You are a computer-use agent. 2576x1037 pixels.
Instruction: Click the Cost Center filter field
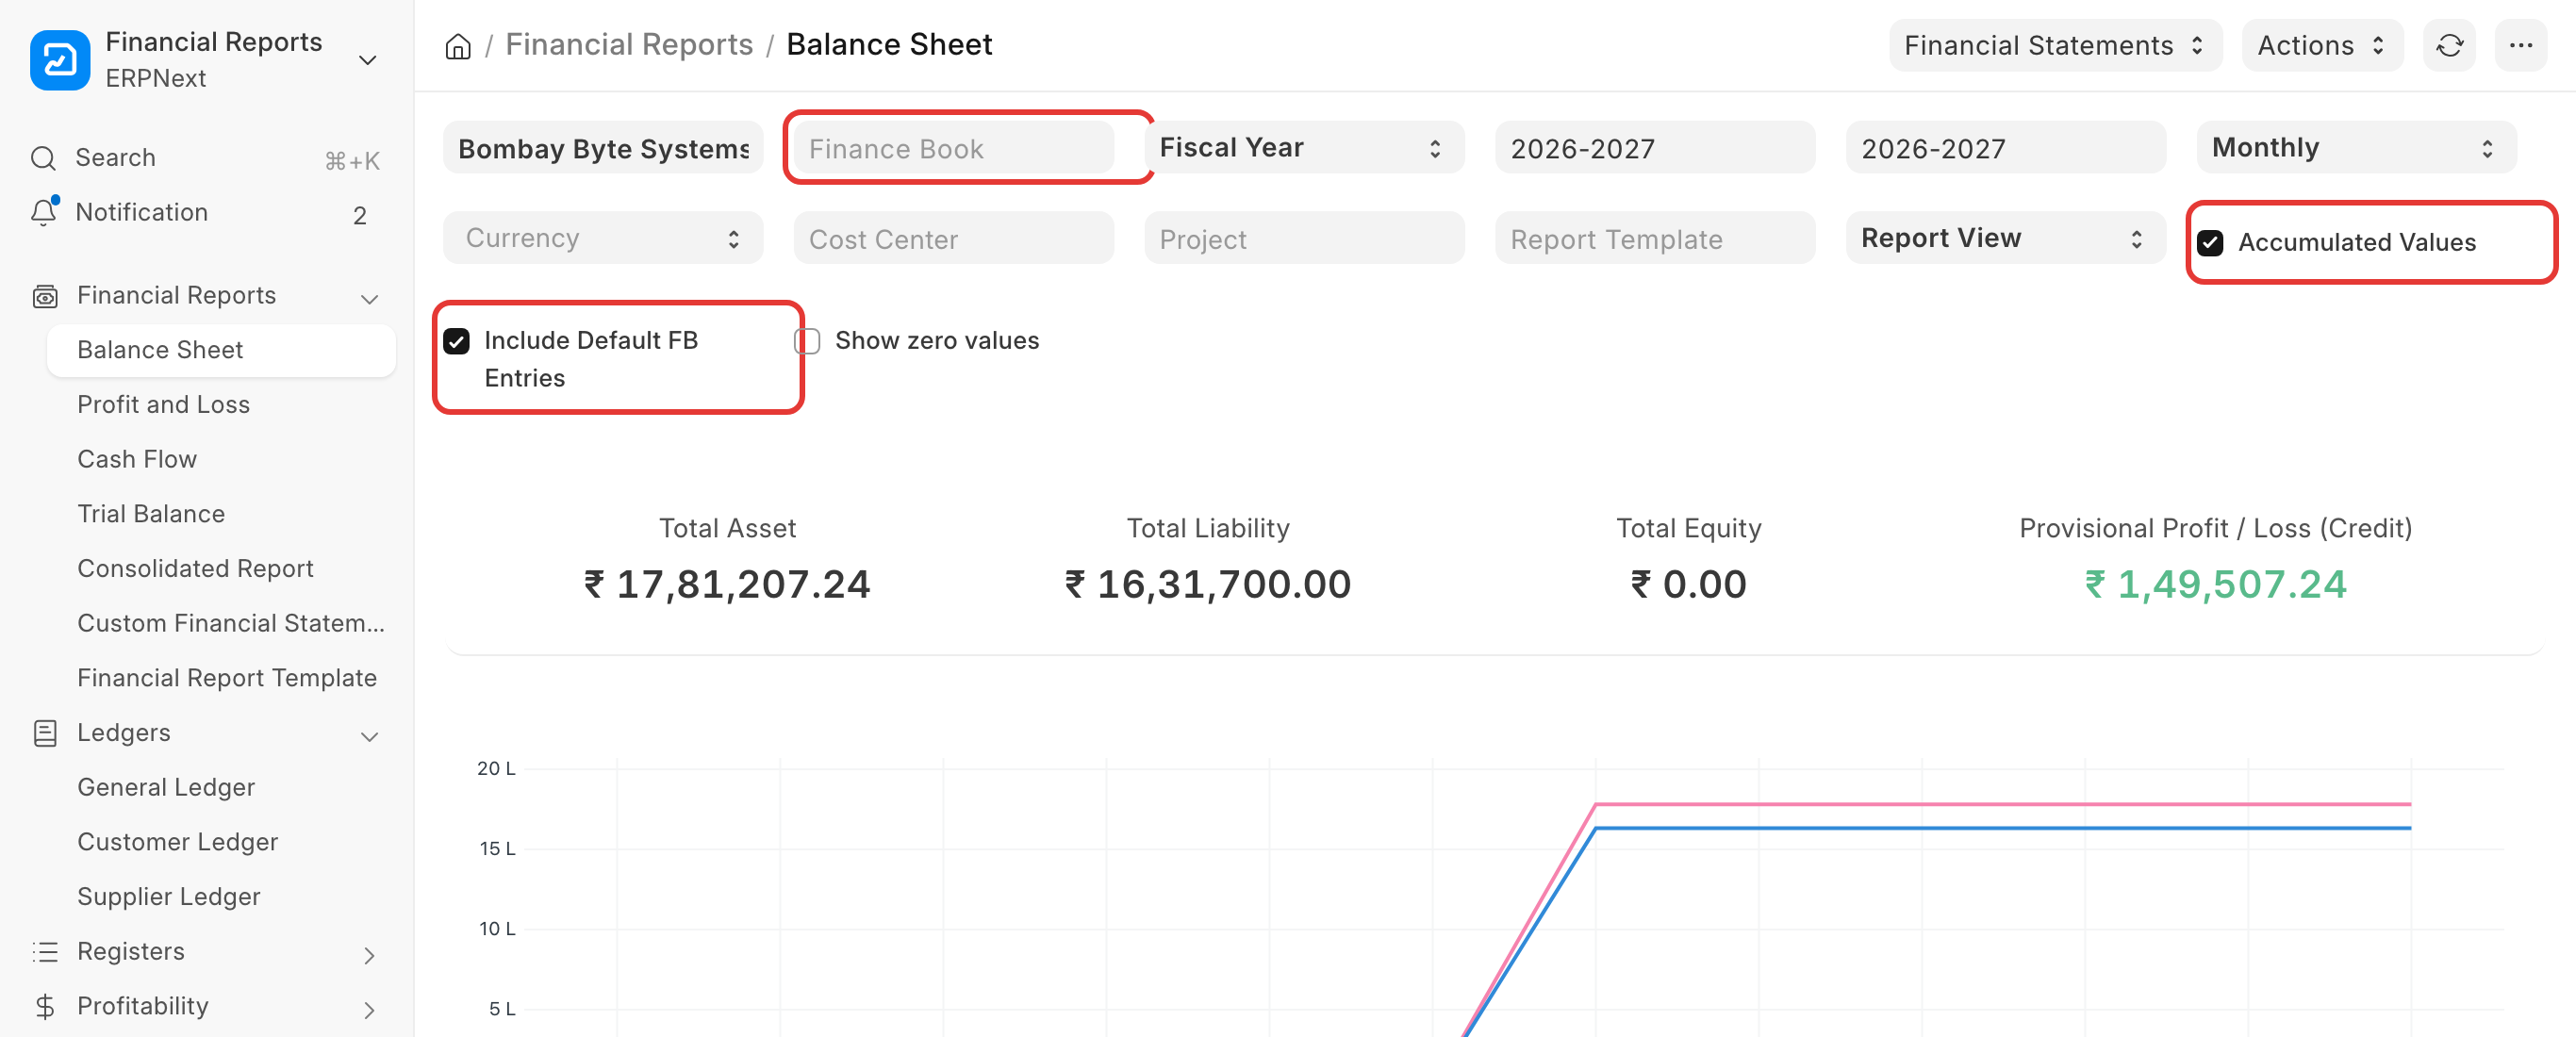(x=953, y=238)
